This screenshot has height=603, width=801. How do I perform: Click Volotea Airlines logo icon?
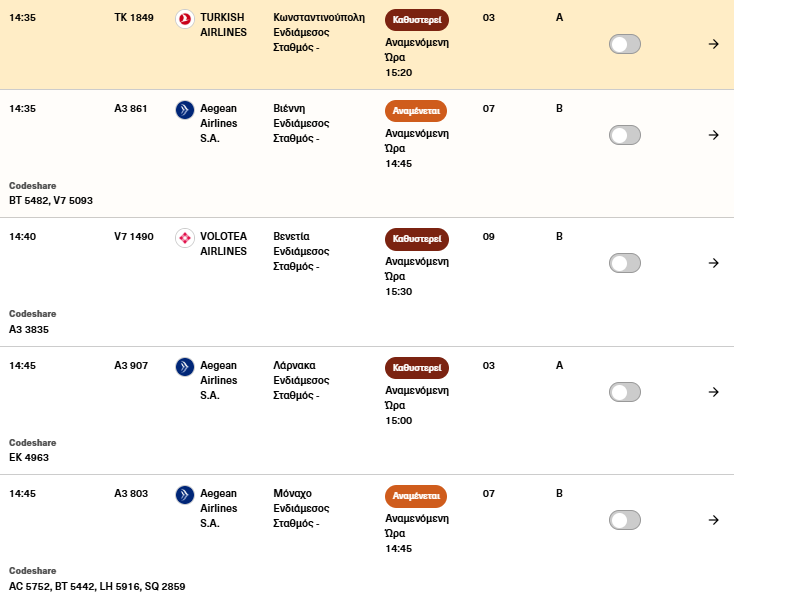[x=184, y=238]
